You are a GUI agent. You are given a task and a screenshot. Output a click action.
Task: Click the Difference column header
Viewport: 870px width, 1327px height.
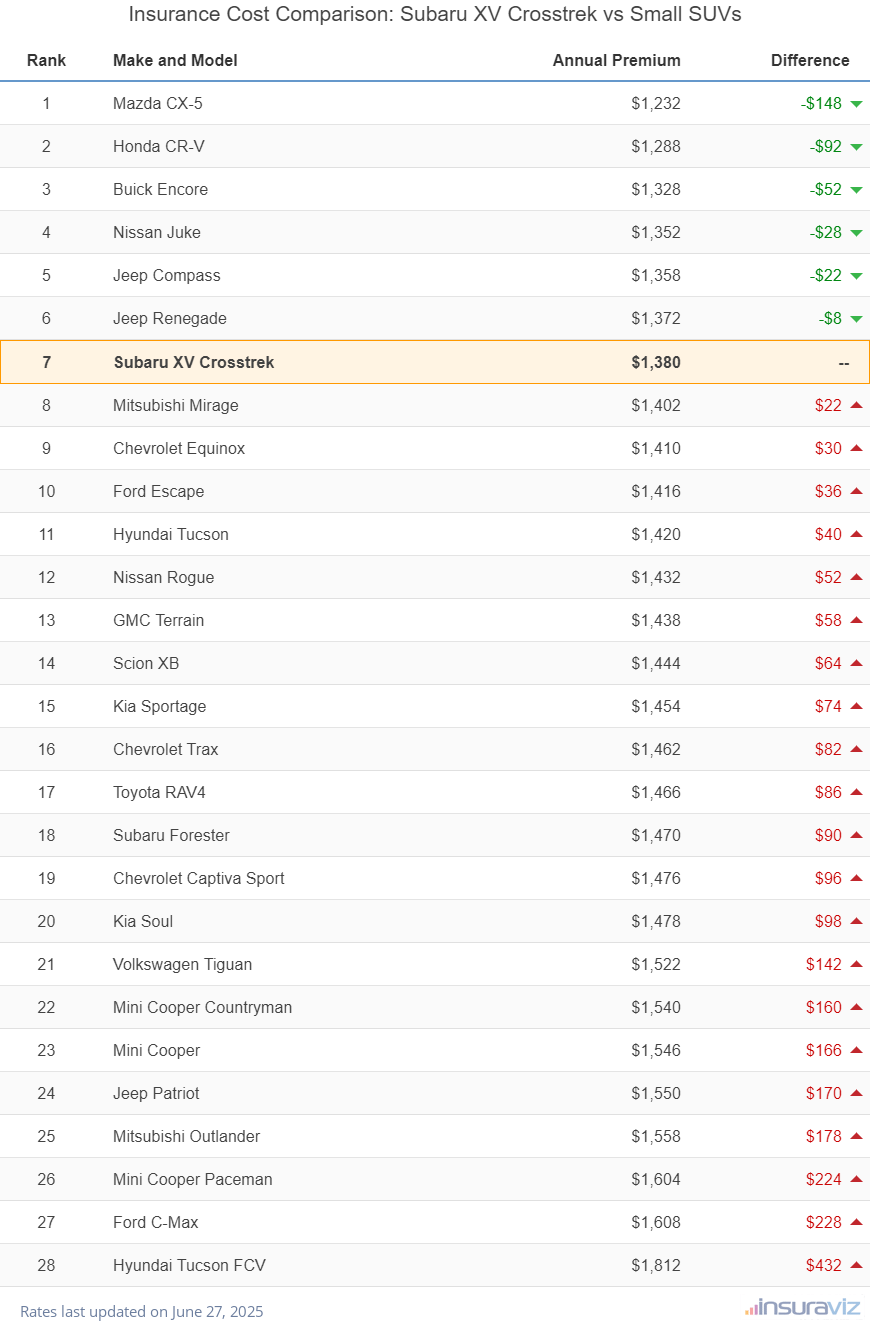coord(809,60)
